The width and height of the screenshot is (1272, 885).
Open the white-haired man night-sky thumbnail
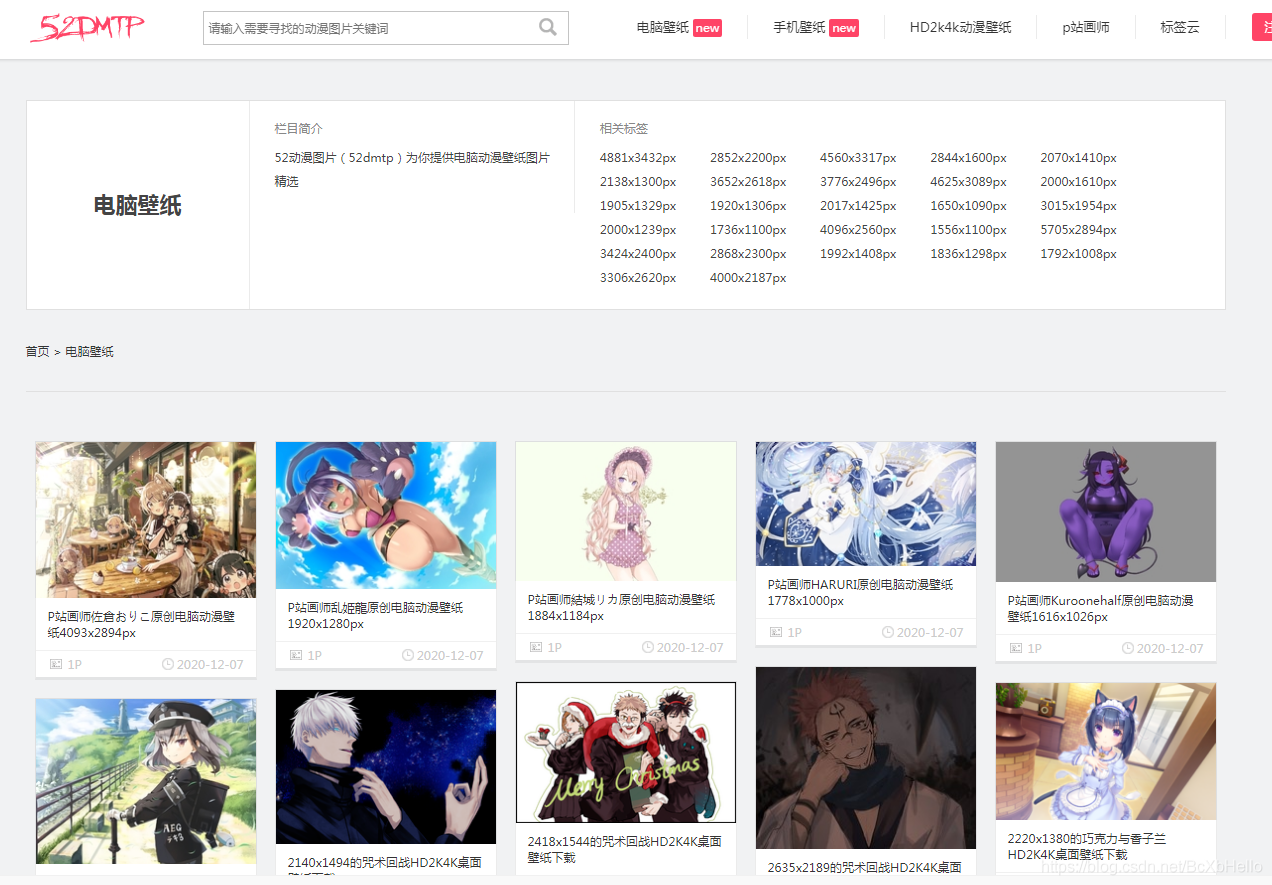(386, 767)
